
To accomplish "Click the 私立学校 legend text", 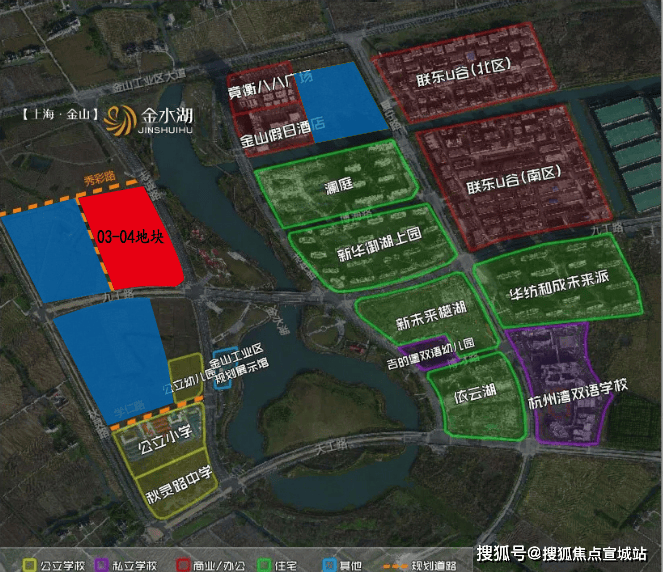I will pyautogui.click(x=134, y=566).
